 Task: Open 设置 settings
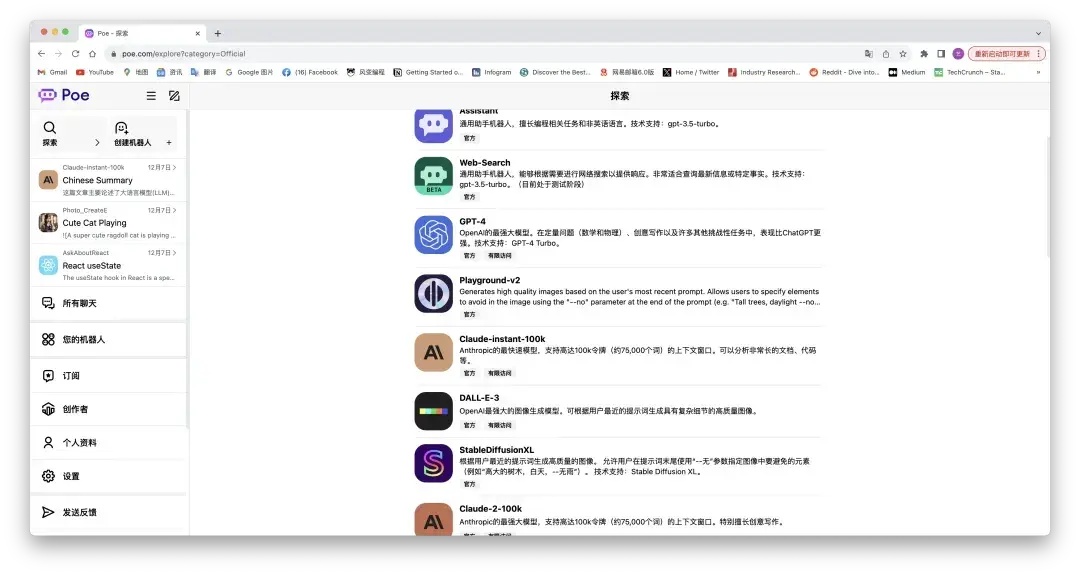pos(108,476)
